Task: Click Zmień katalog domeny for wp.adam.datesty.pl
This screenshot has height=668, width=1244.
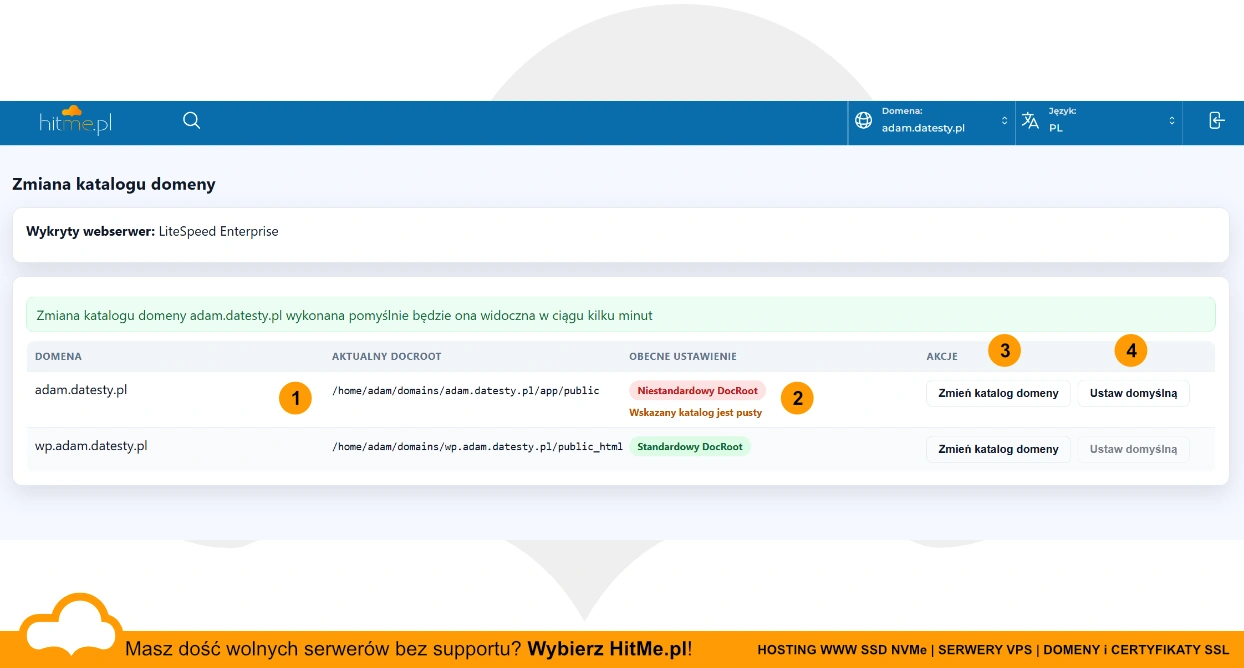Action: (998, 449)
